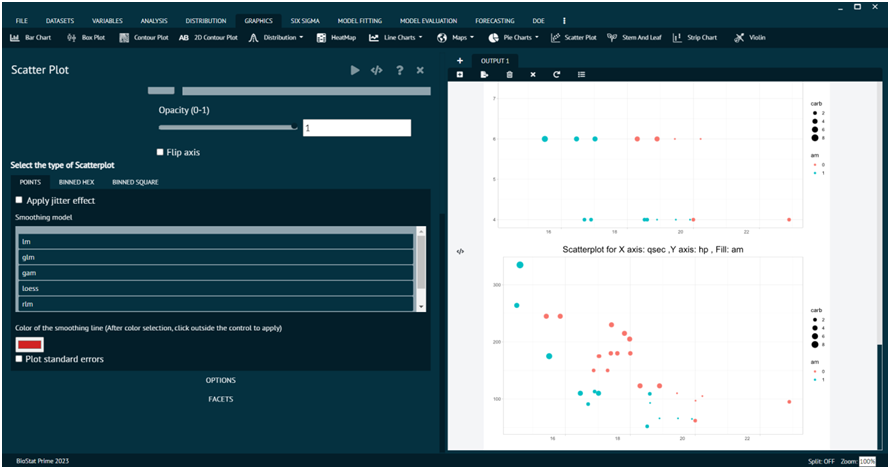Open the DISTRIBUTION menu
The image size is (890, 469).
[x=205, y=21]
